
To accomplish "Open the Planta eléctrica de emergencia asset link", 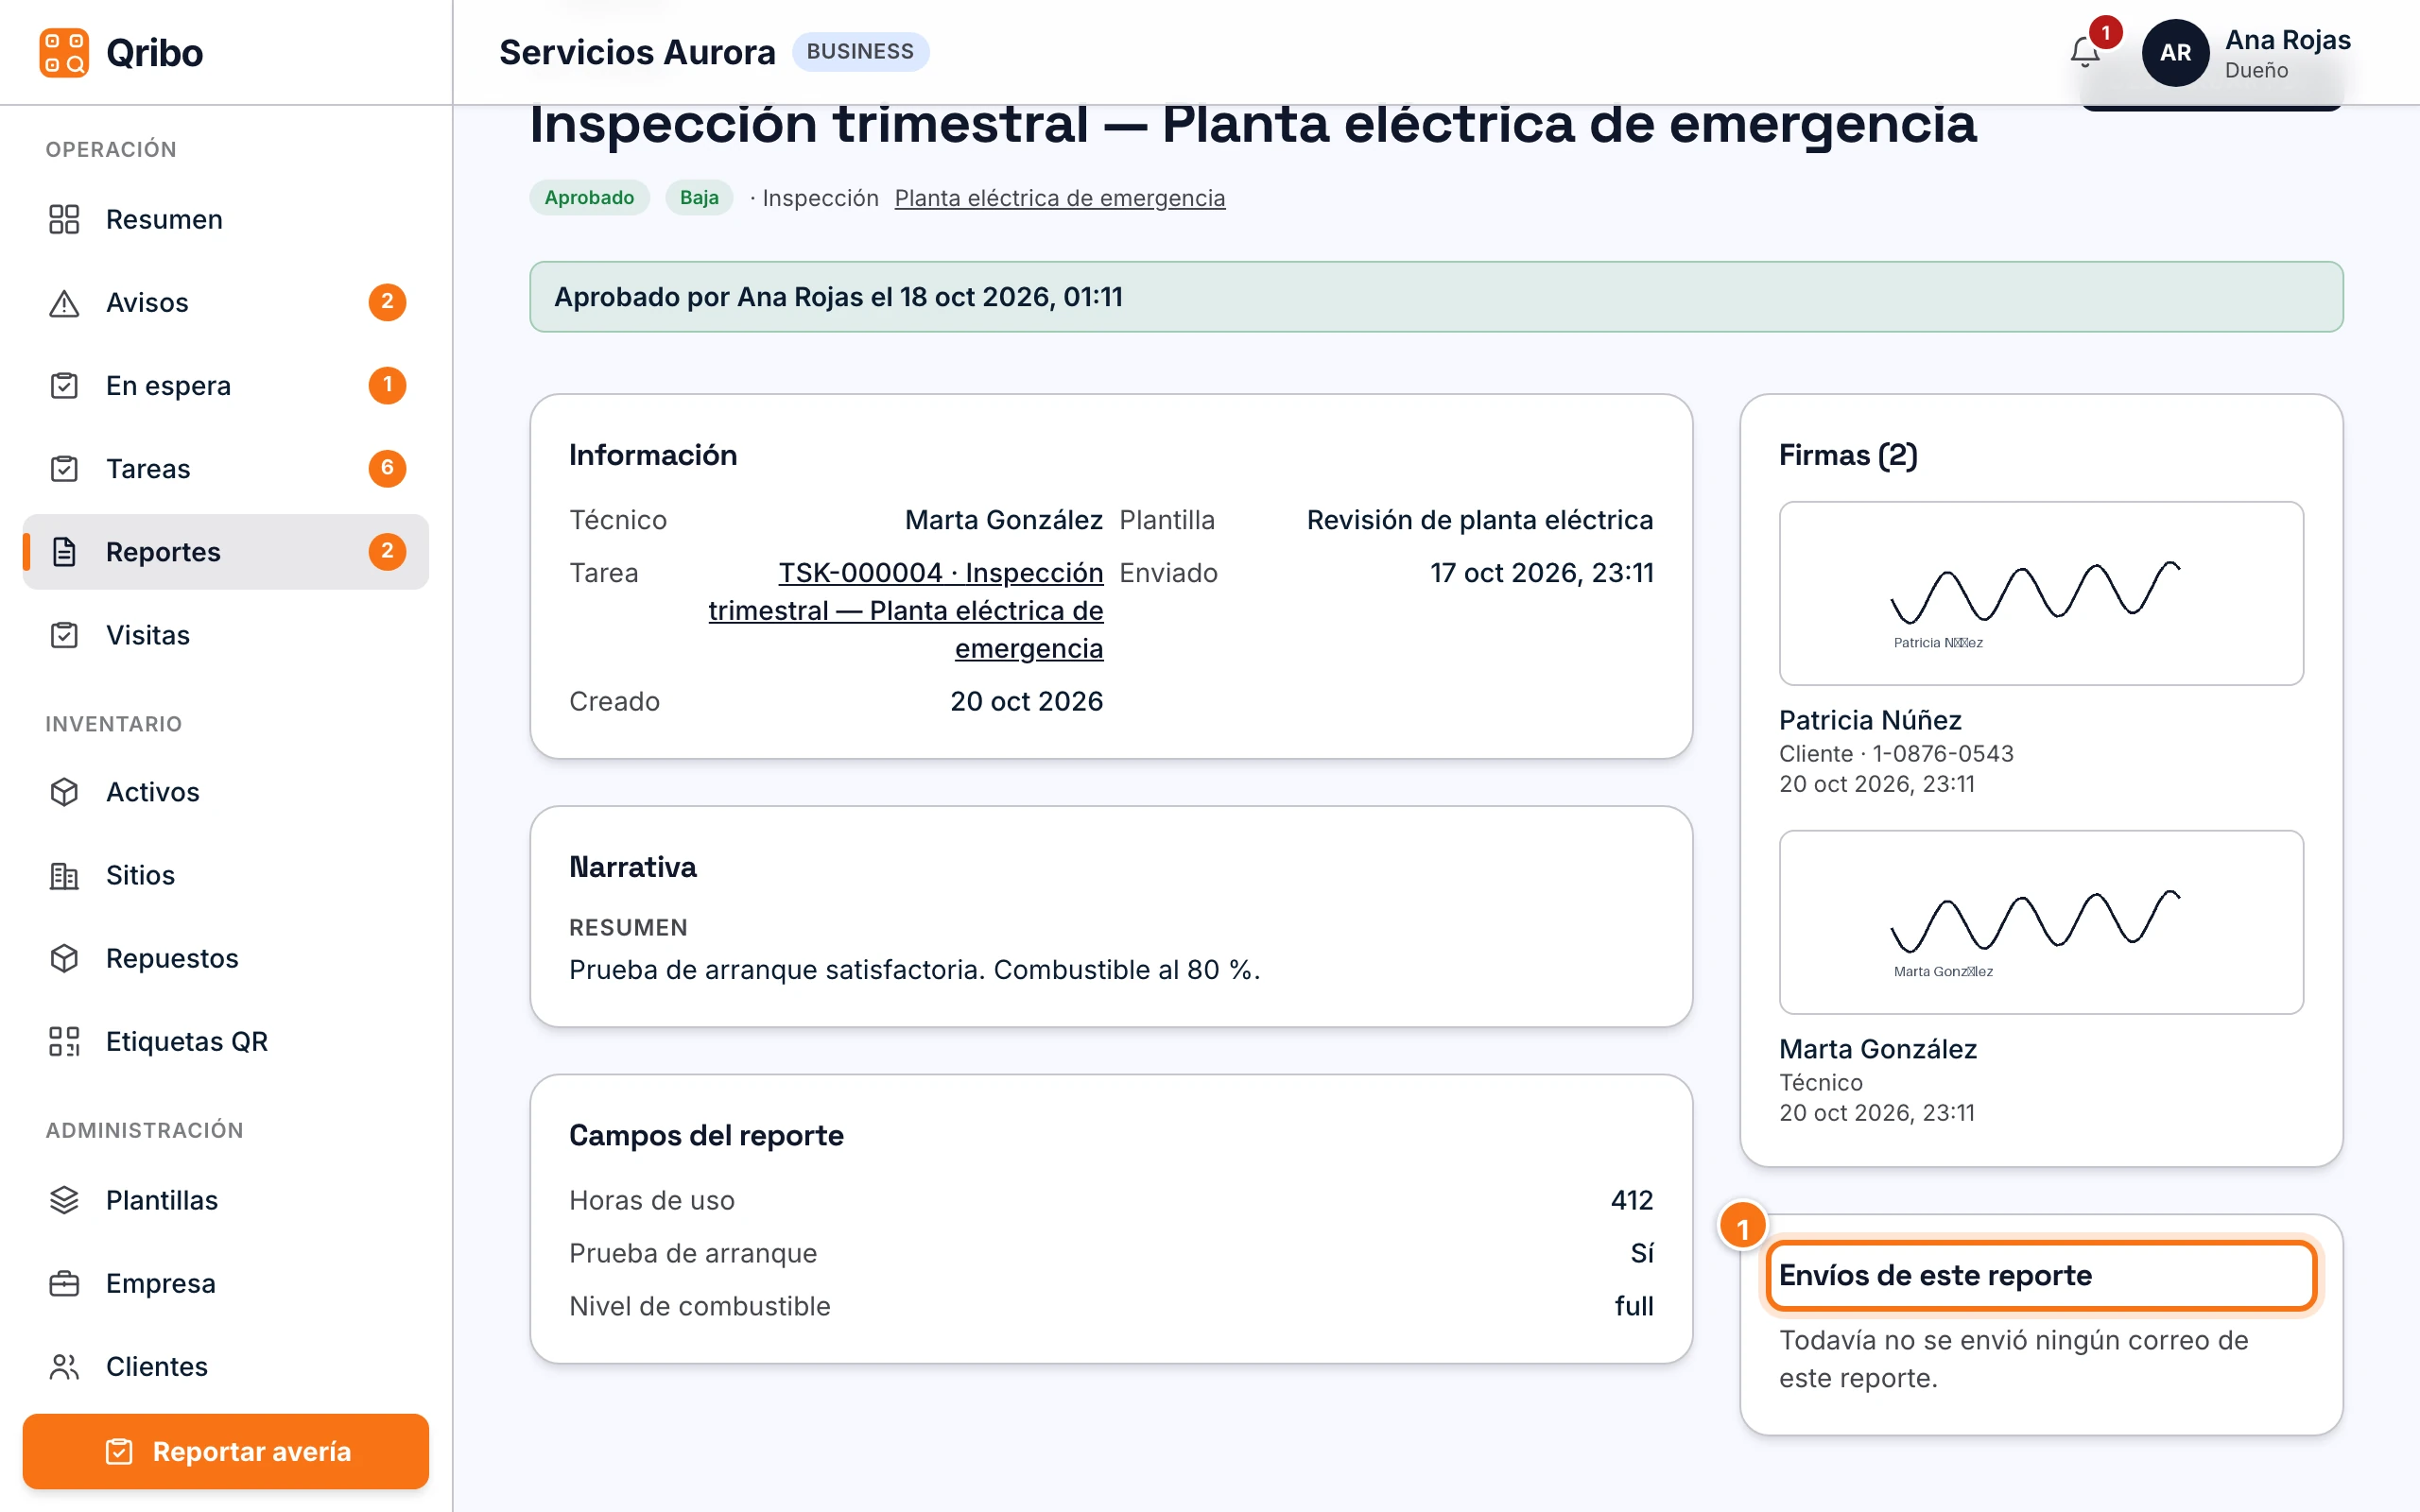I will click(1059, 198).
